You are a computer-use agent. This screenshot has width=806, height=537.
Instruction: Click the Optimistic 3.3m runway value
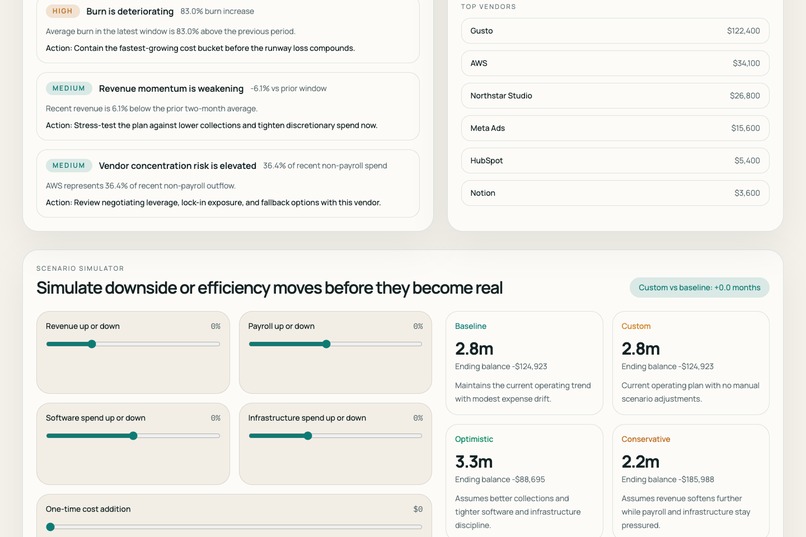pos(473,461)
